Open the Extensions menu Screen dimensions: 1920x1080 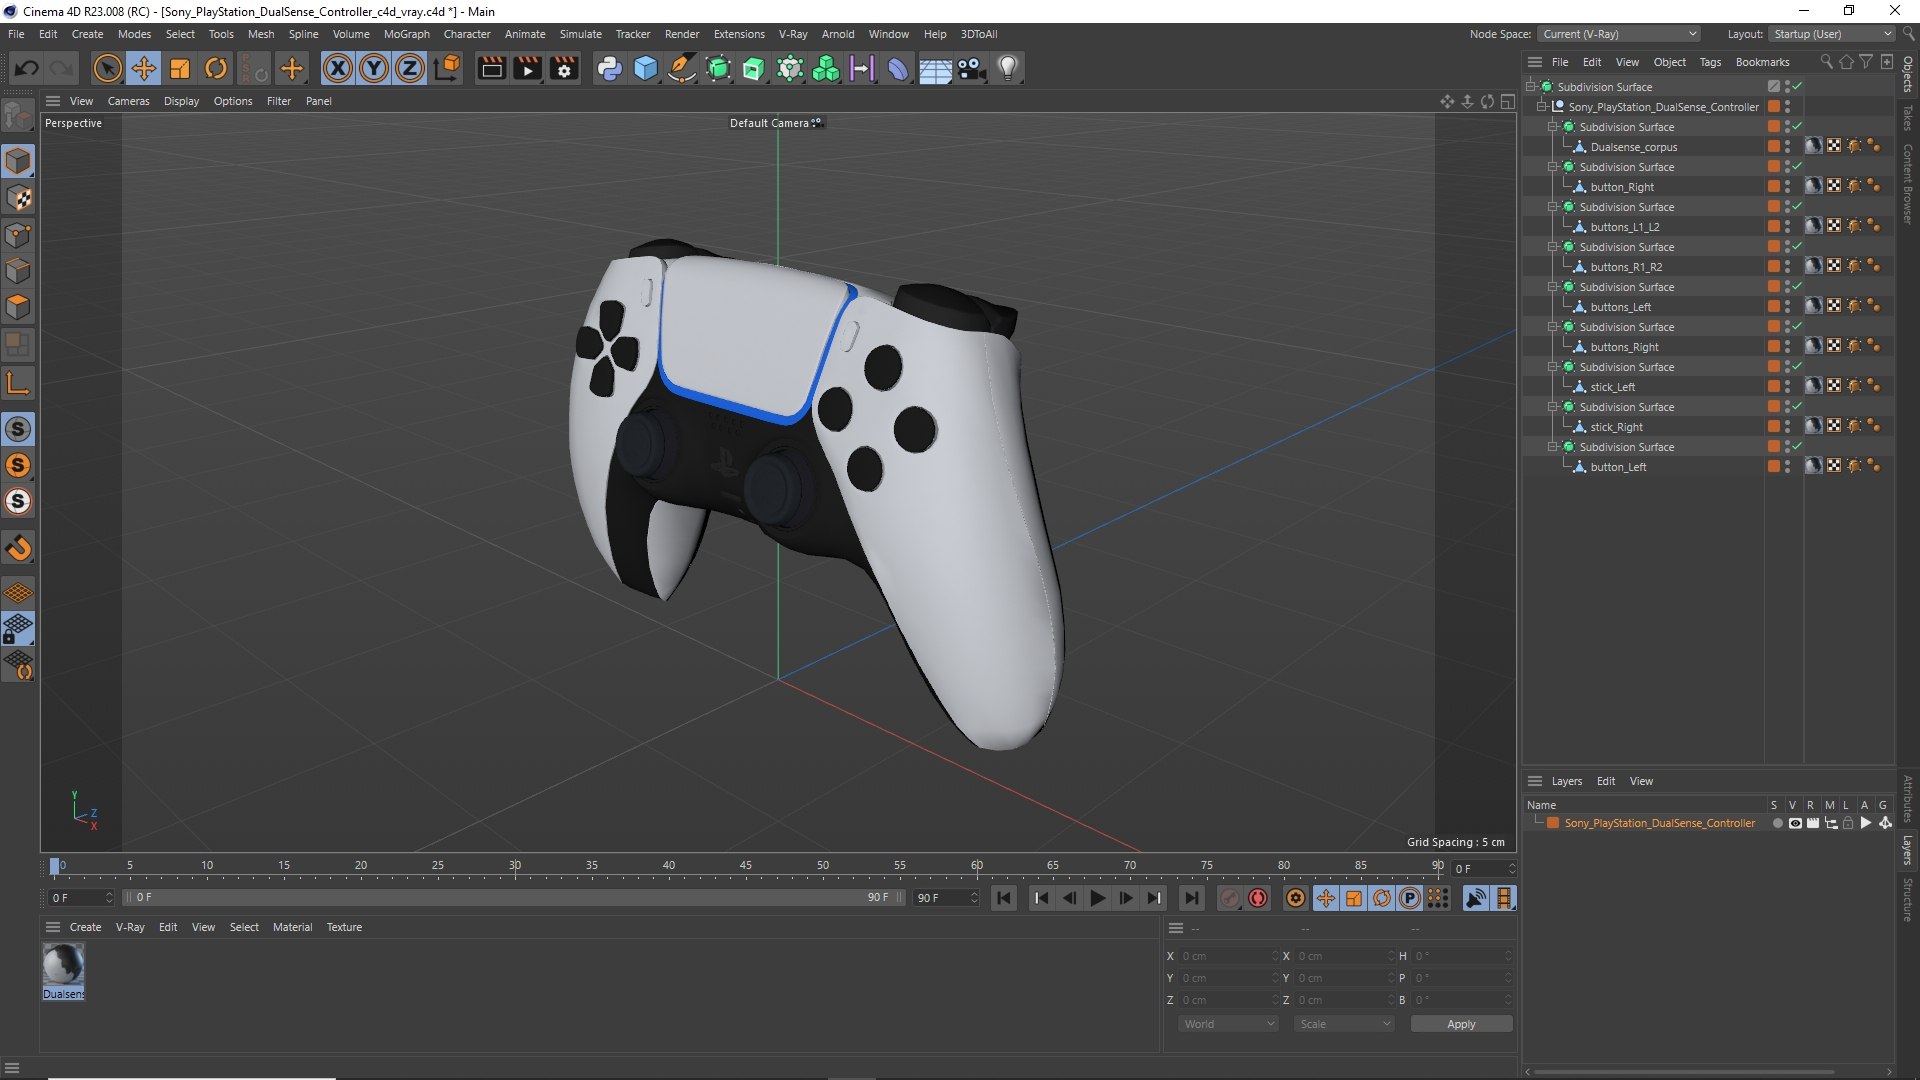(739, 34)
